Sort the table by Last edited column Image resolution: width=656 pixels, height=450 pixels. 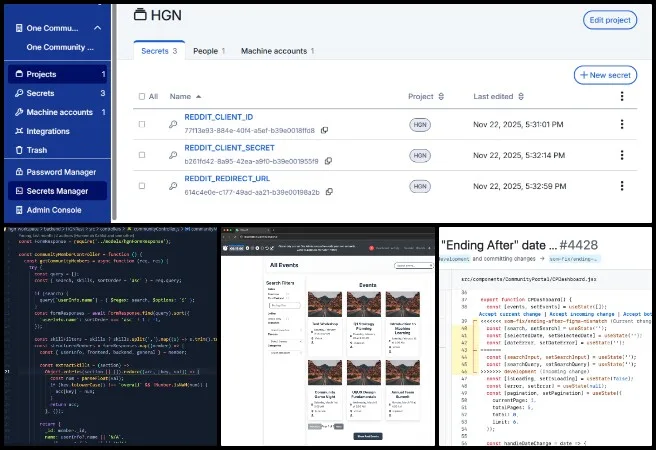[x=498, y=97]
